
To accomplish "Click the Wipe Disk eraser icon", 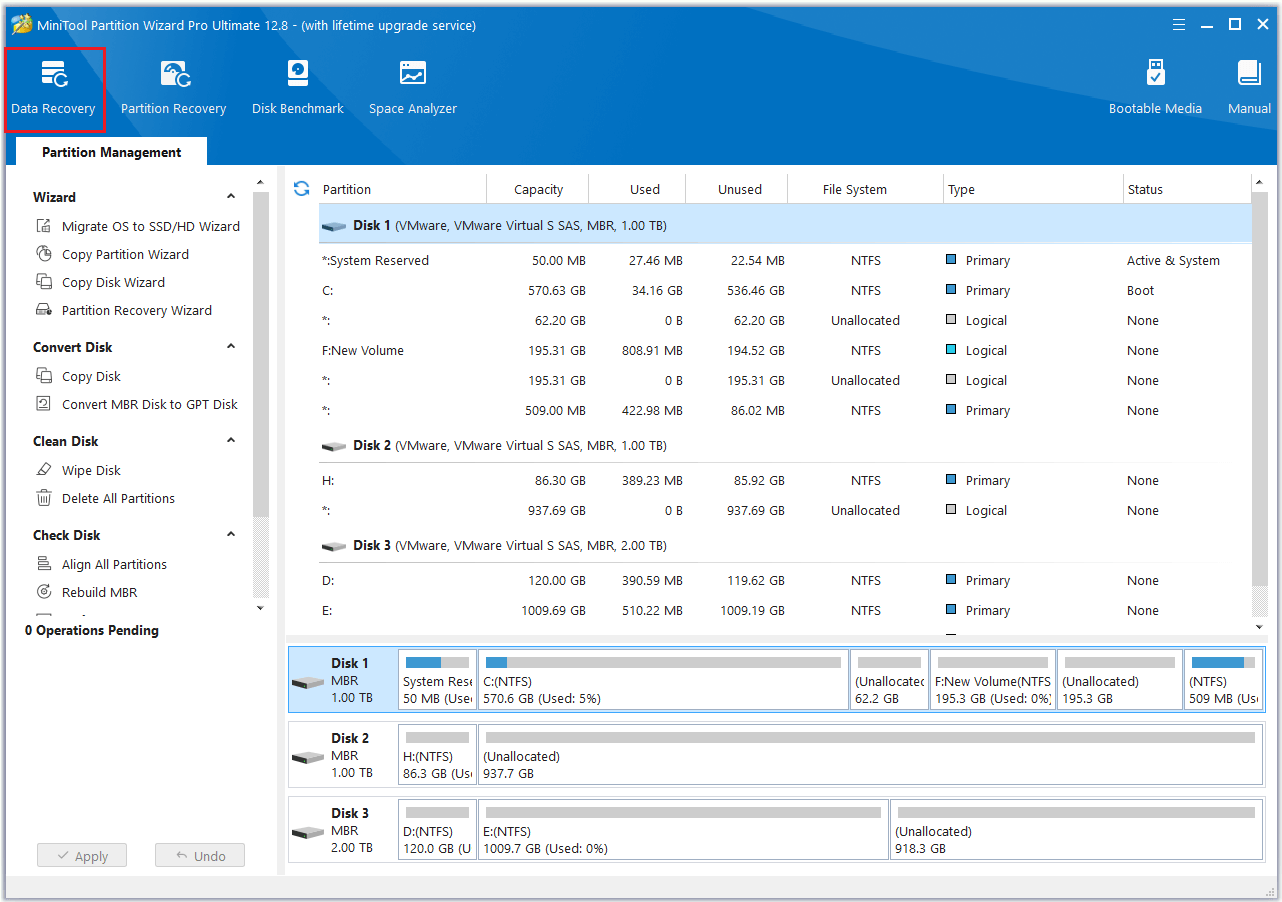I will [x=44, y=470].
